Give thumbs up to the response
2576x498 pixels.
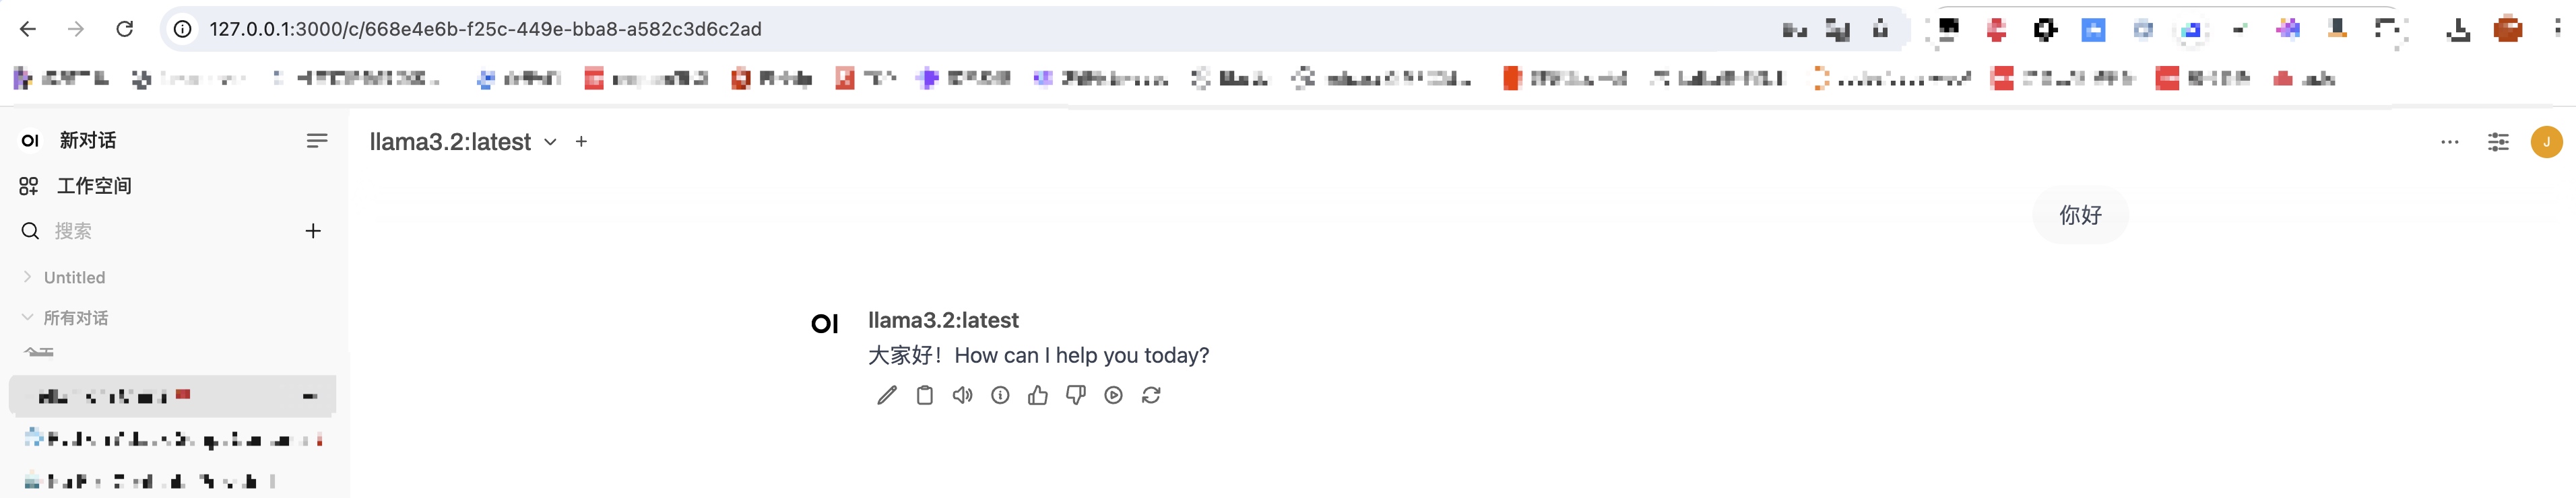click(1038, 396)
